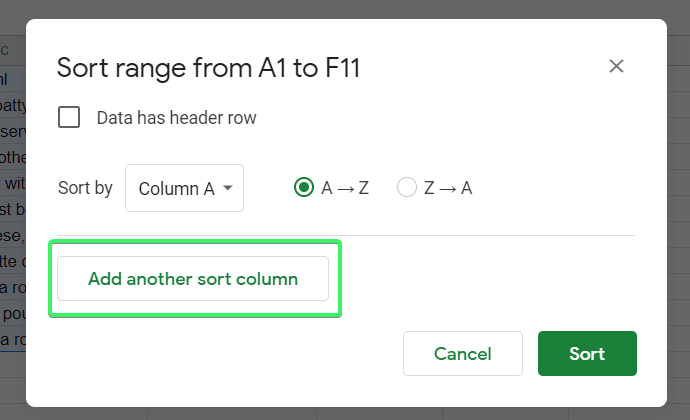Image resolution: width=690 pixels, height=420 pixels.
Task: Close the Sort range dialog with X
Action: coord(616,67)
